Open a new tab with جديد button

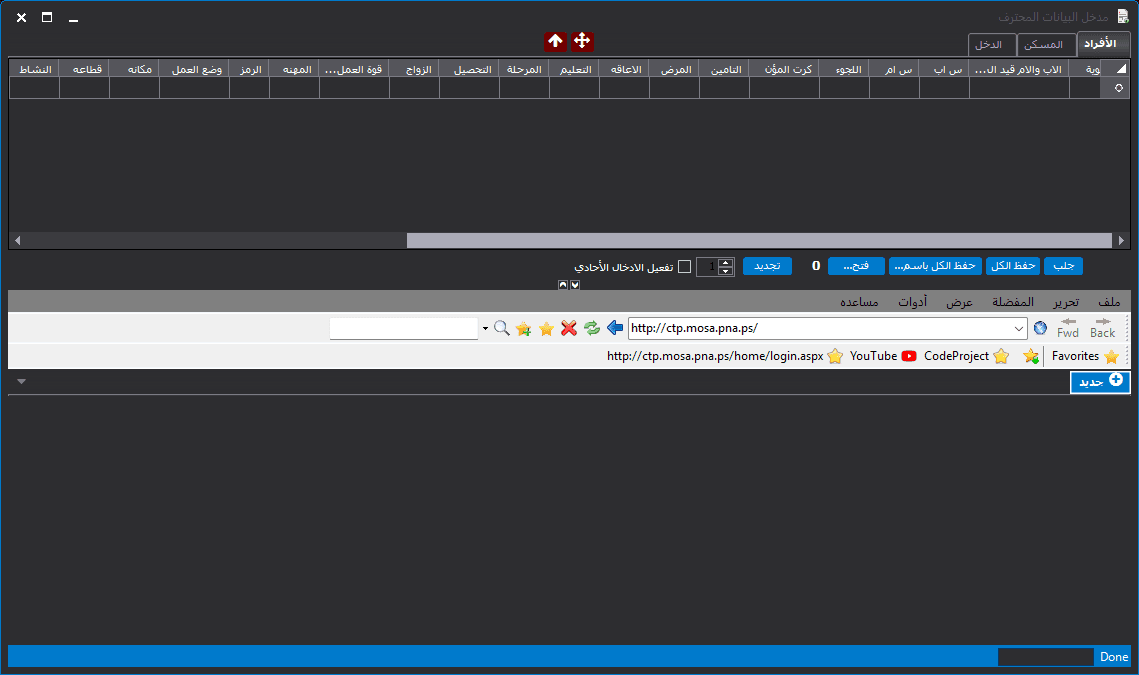pos(1100,381)
